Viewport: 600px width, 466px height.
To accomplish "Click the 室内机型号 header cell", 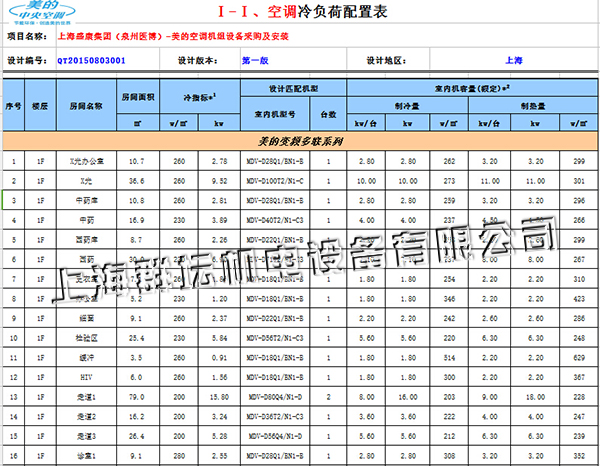I will coord(275,114).
